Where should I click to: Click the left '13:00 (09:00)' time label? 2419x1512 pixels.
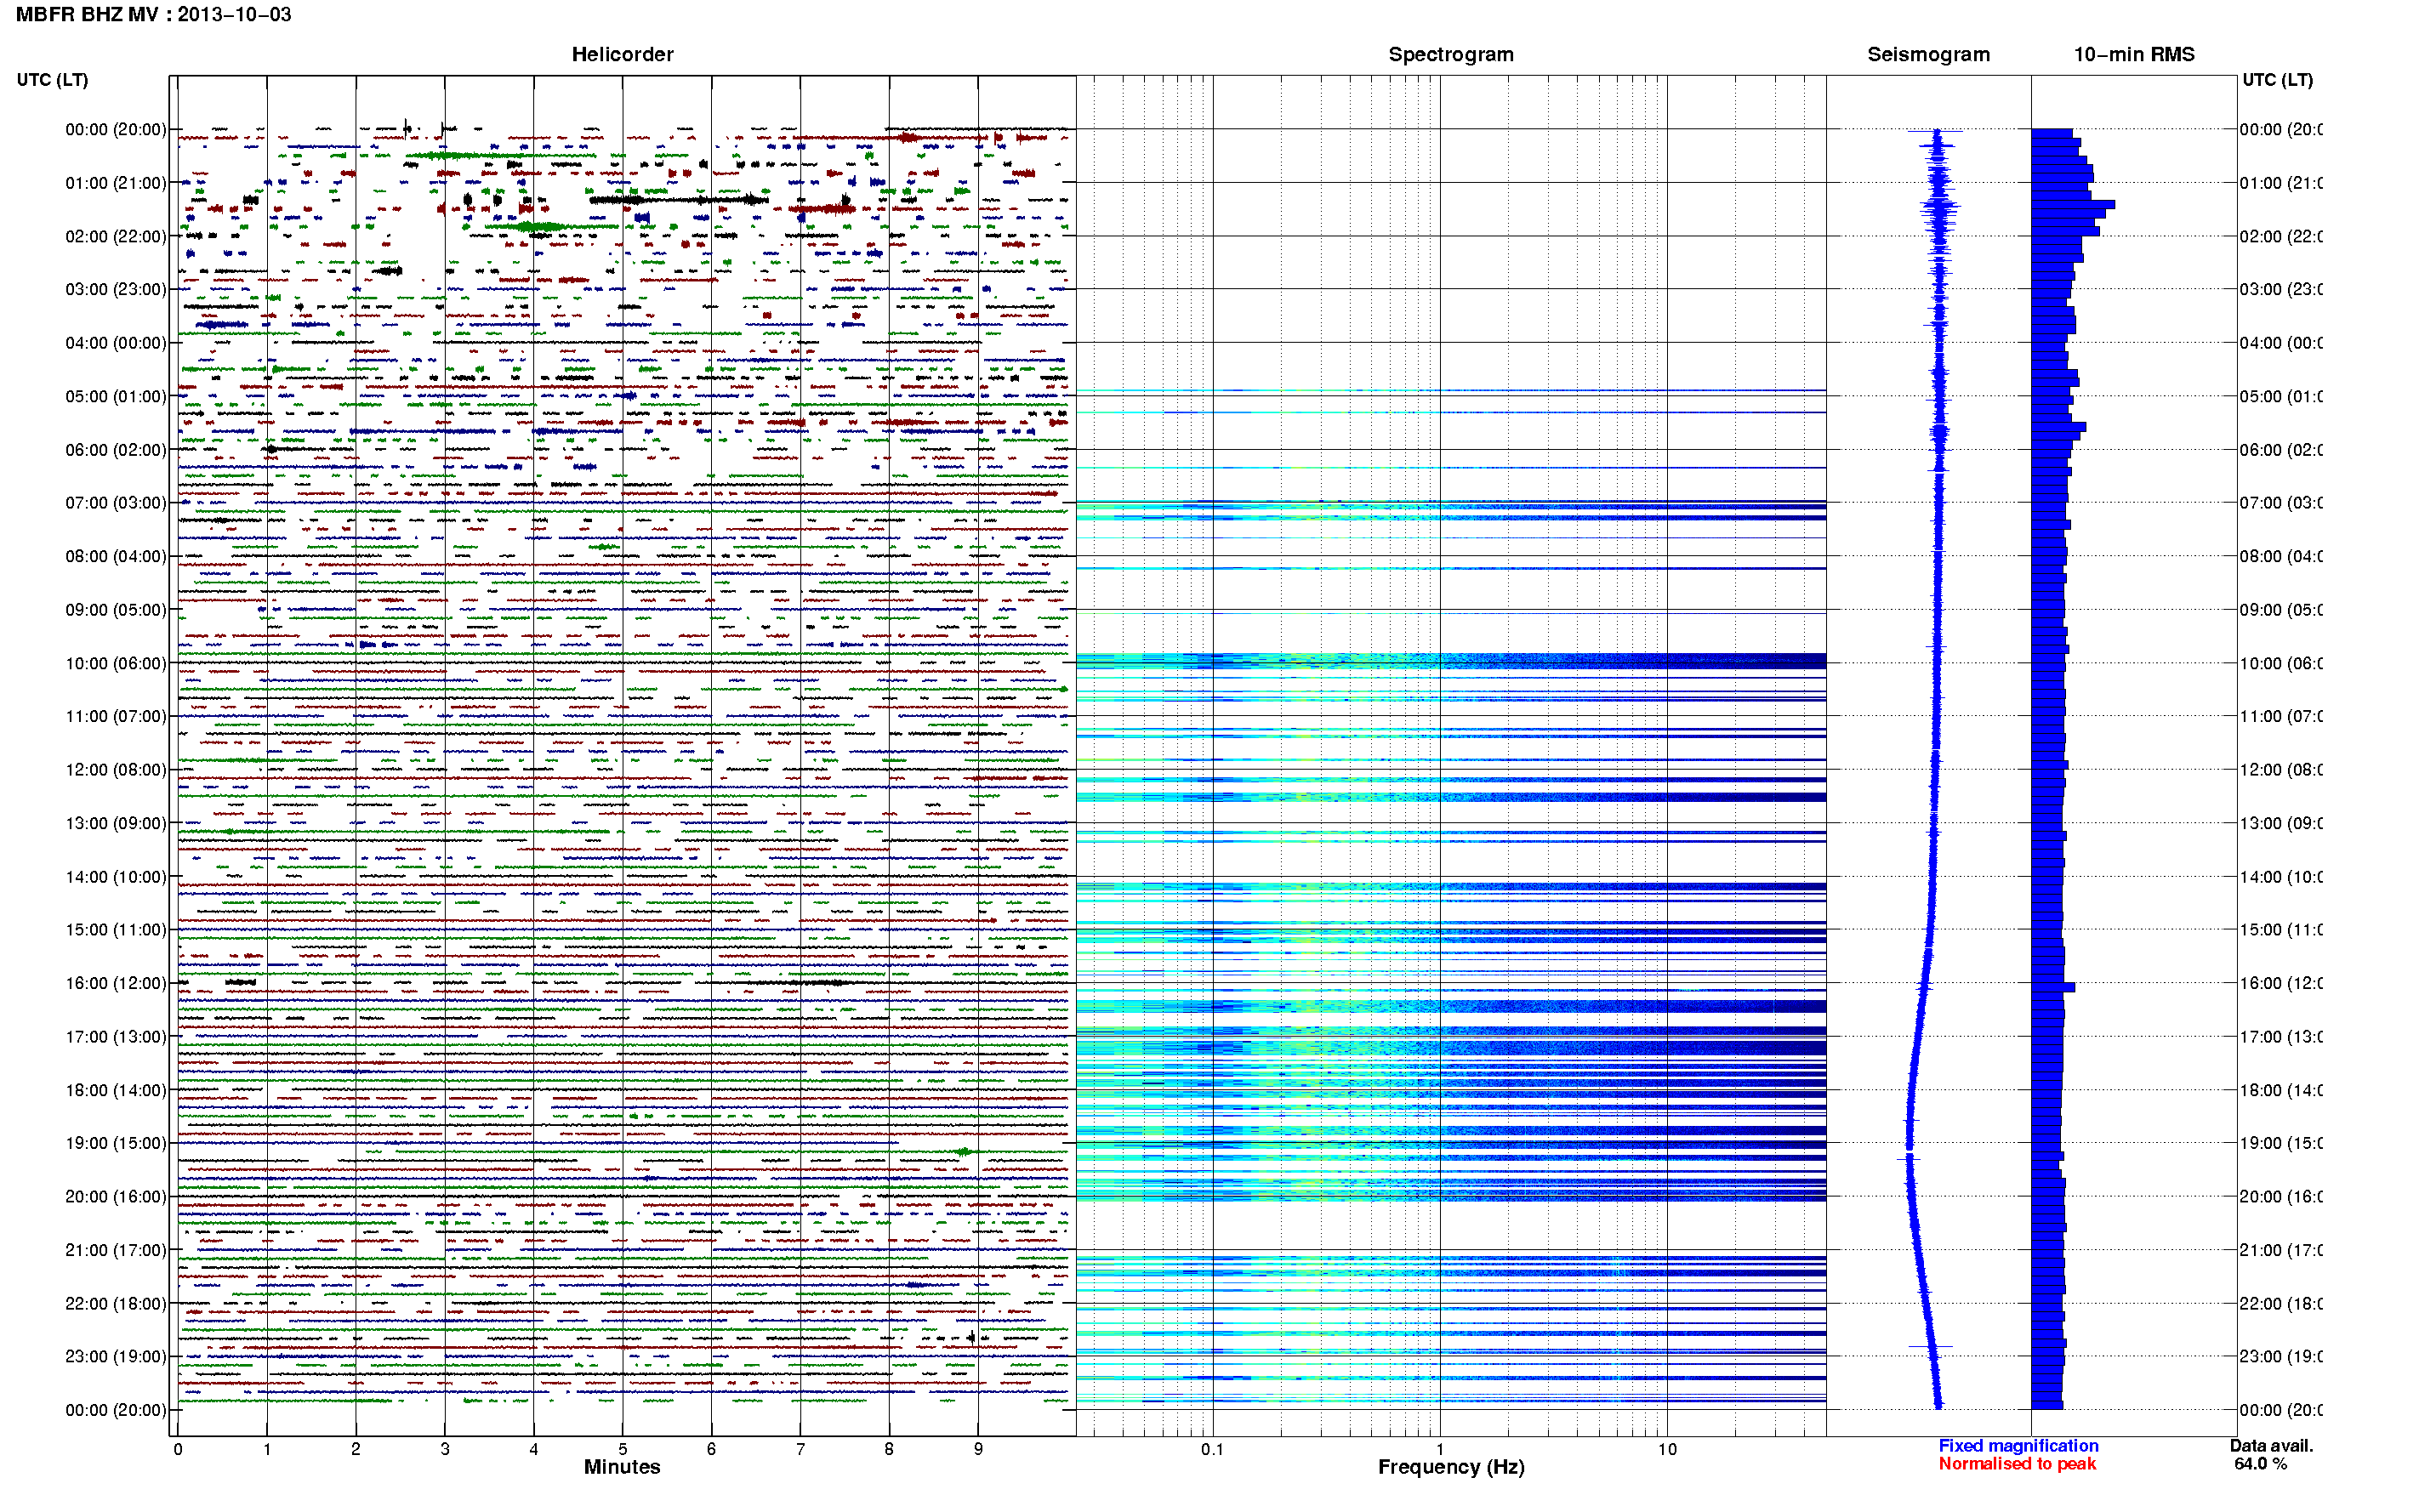[x=116, y=824]
